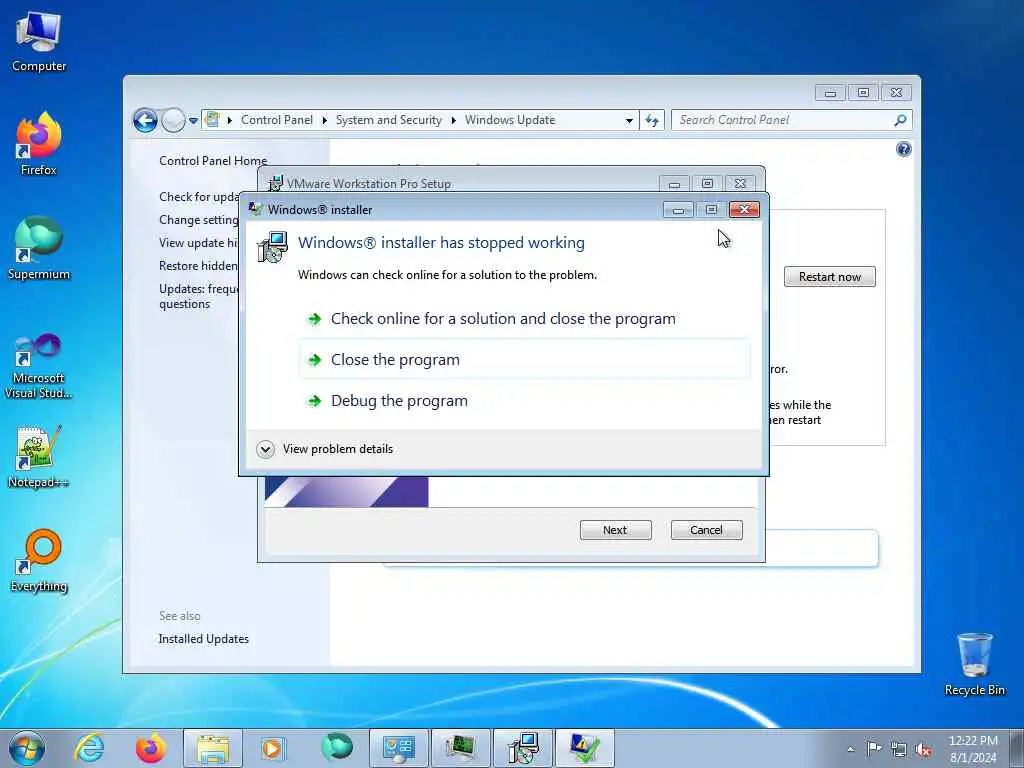Open the Everything search desktop shortcut
The image size is (1024, 768).
click(39, 560)
